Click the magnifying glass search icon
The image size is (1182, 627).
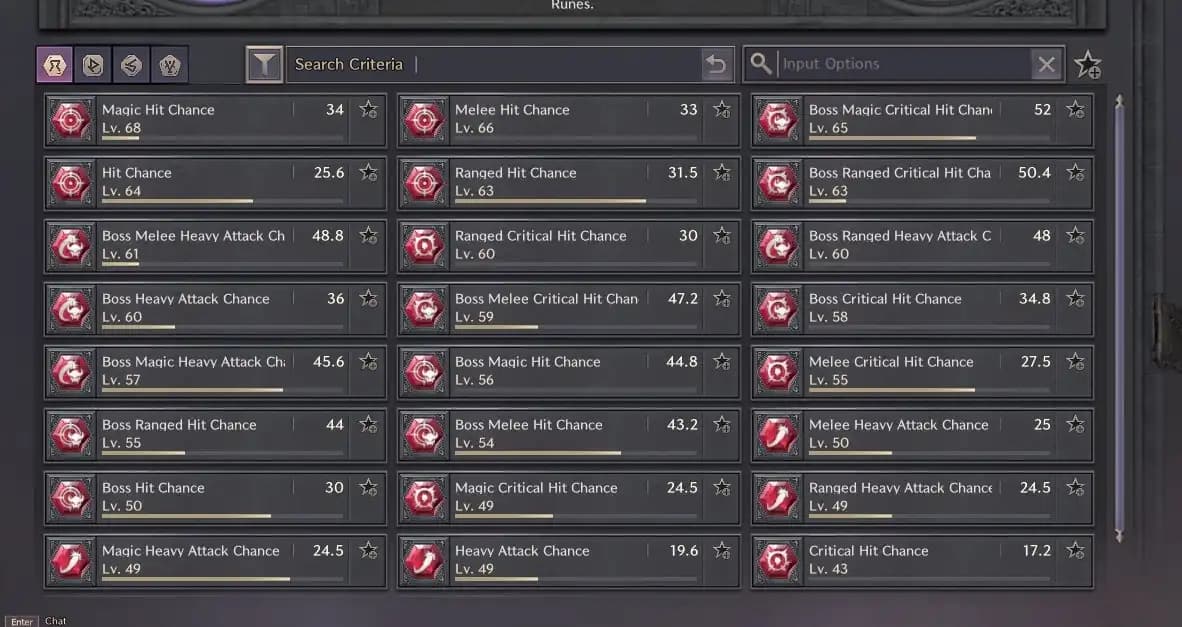pyautogui.click(x=761, y=64)
